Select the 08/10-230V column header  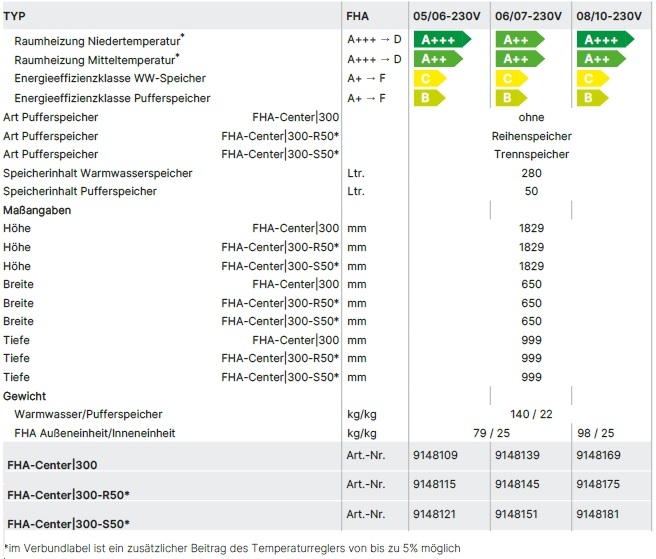pyautogui.click(x=614, y=16)
